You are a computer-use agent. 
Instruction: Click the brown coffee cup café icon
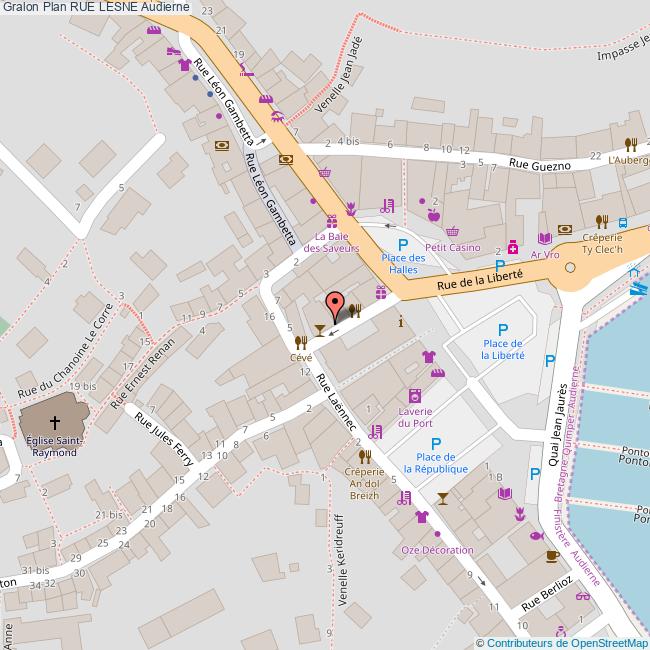click(551, 555)
